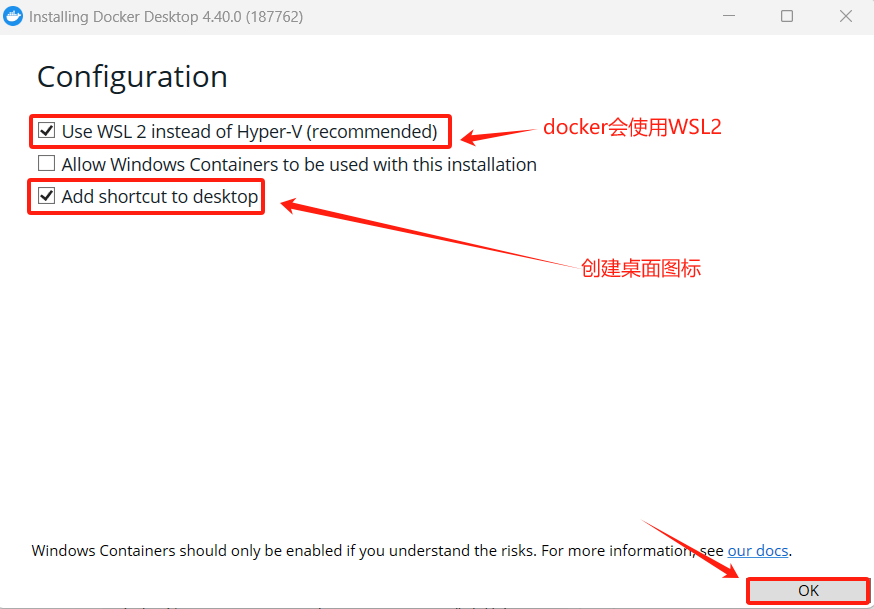Click the Docker whale icon in title bar
Screen dimensions: 874x609
tap(13, 16)
